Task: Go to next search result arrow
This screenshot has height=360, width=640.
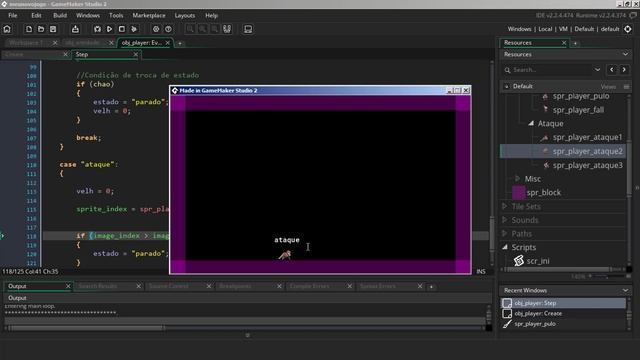Action: pyautogui.click(x=624, y=70)
